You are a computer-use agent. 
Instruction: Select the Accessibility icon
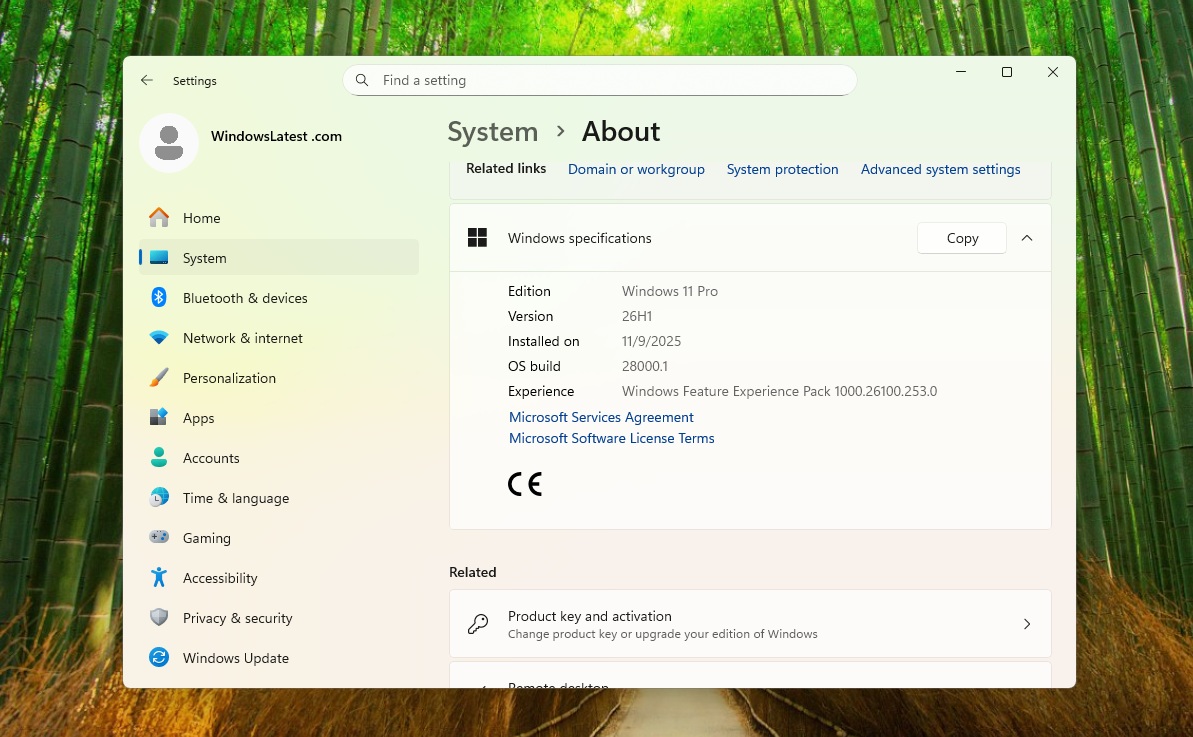(x=159, y=577)
